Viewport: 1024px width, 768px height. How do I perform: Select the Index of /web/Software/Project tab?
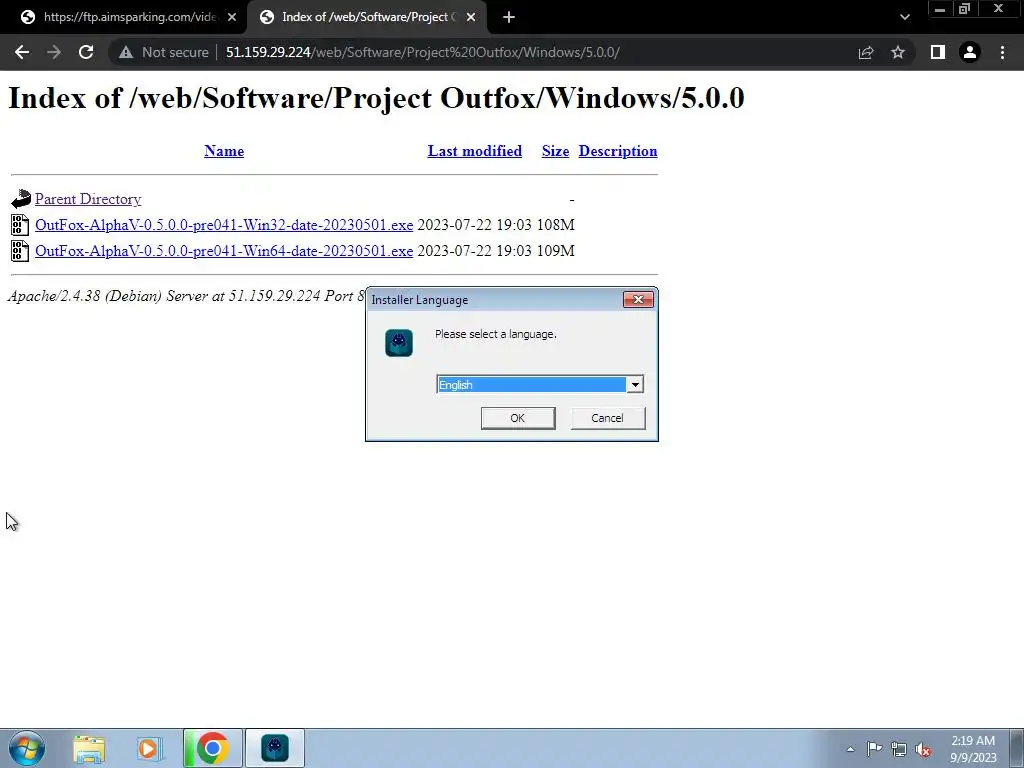point(367,17)
